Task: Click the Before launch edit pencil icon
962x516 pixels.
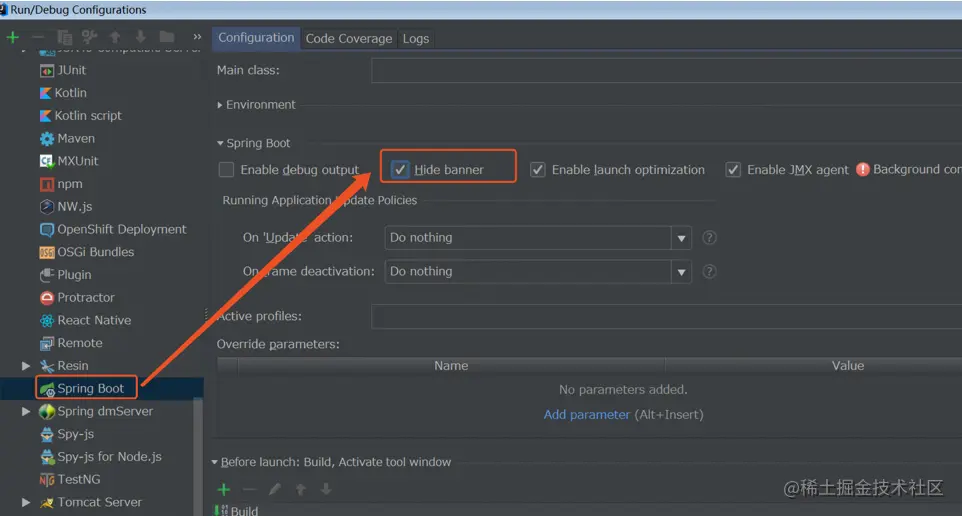Action: pyautogui.click(x=275, y=489)
